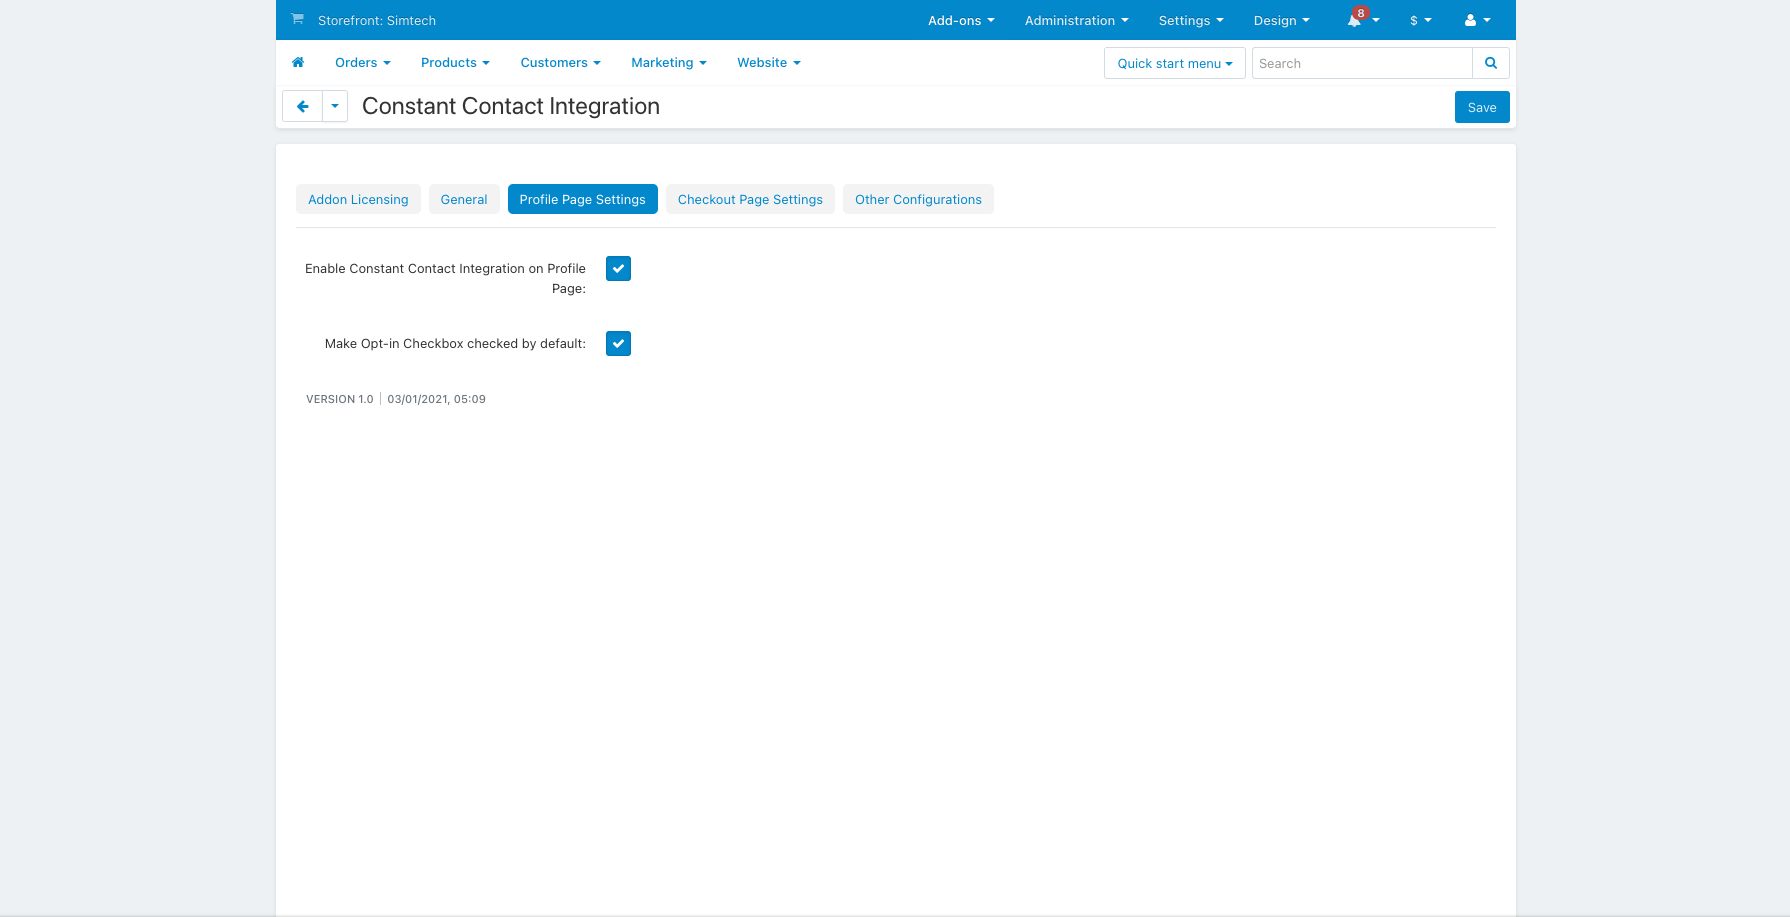Open the Administration dropdown menu
Screen dimensions: 1790x917
1076,20
